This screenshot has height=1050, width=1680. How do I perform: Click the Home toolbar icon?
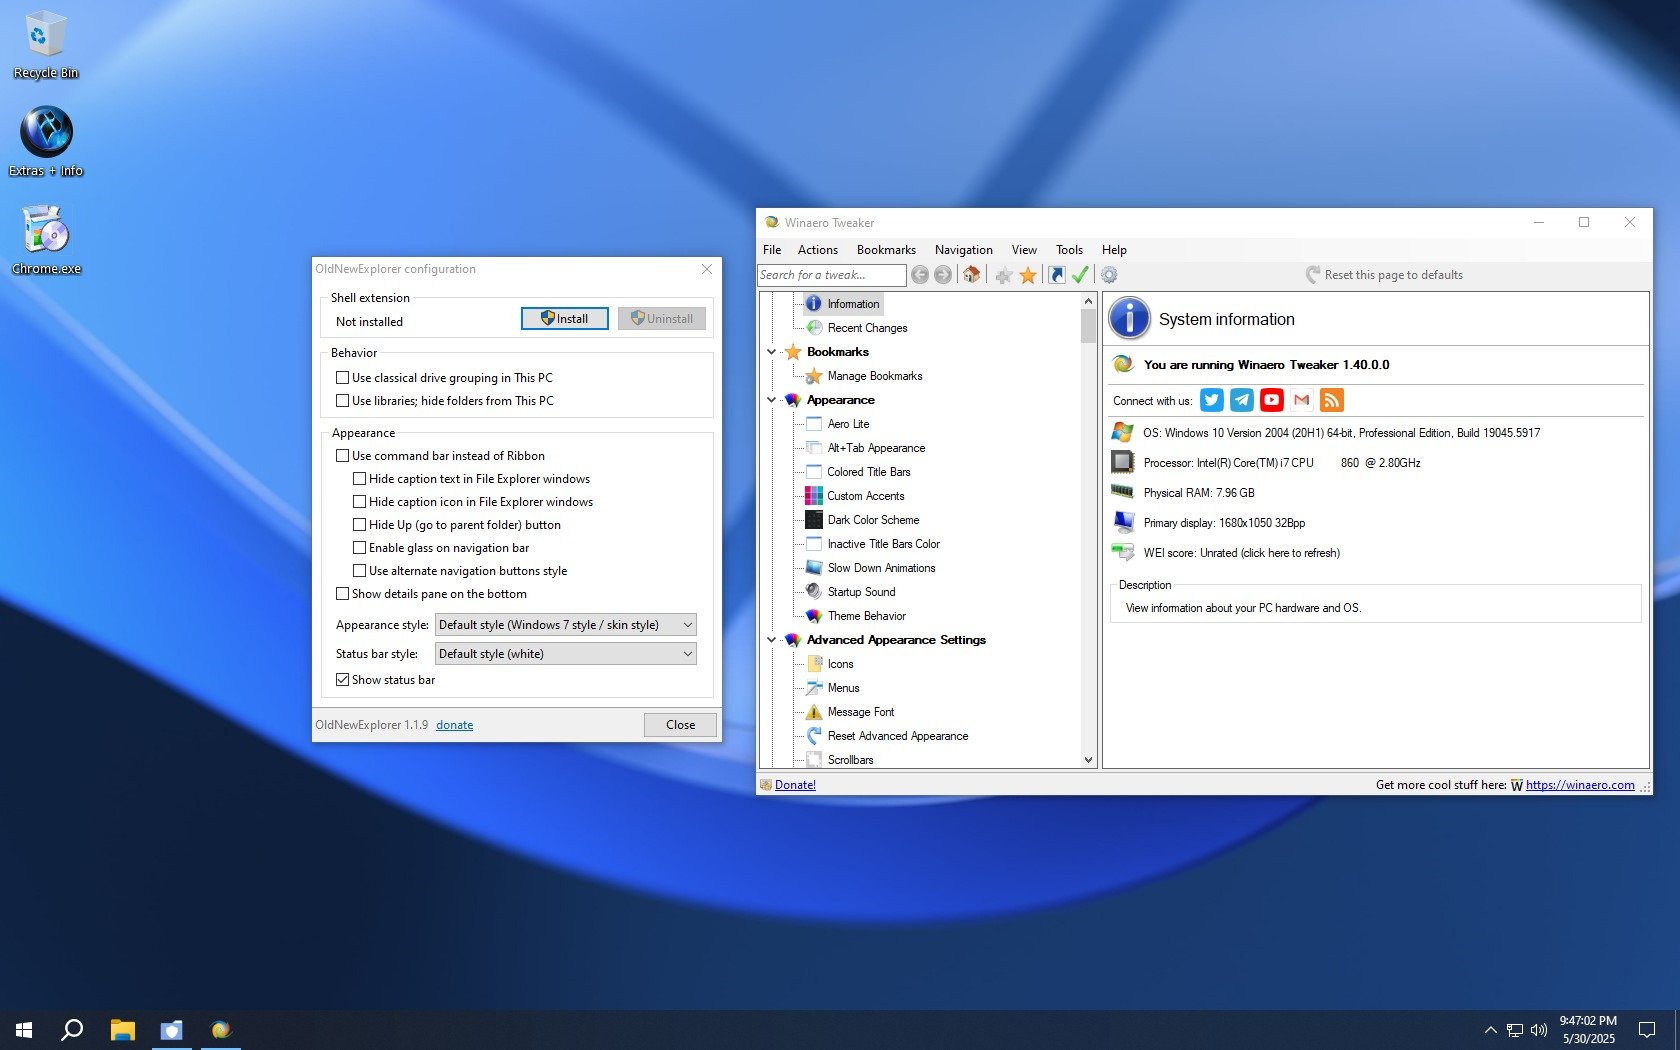pyautogui.click(x=971, y=275)
